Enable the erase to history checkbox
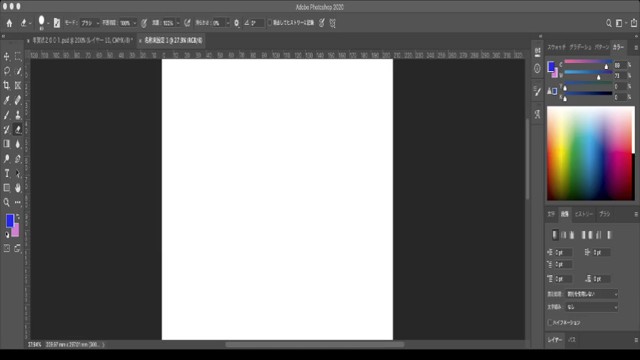The width and height of the screenshot is (640, 360). pos(269,23)
